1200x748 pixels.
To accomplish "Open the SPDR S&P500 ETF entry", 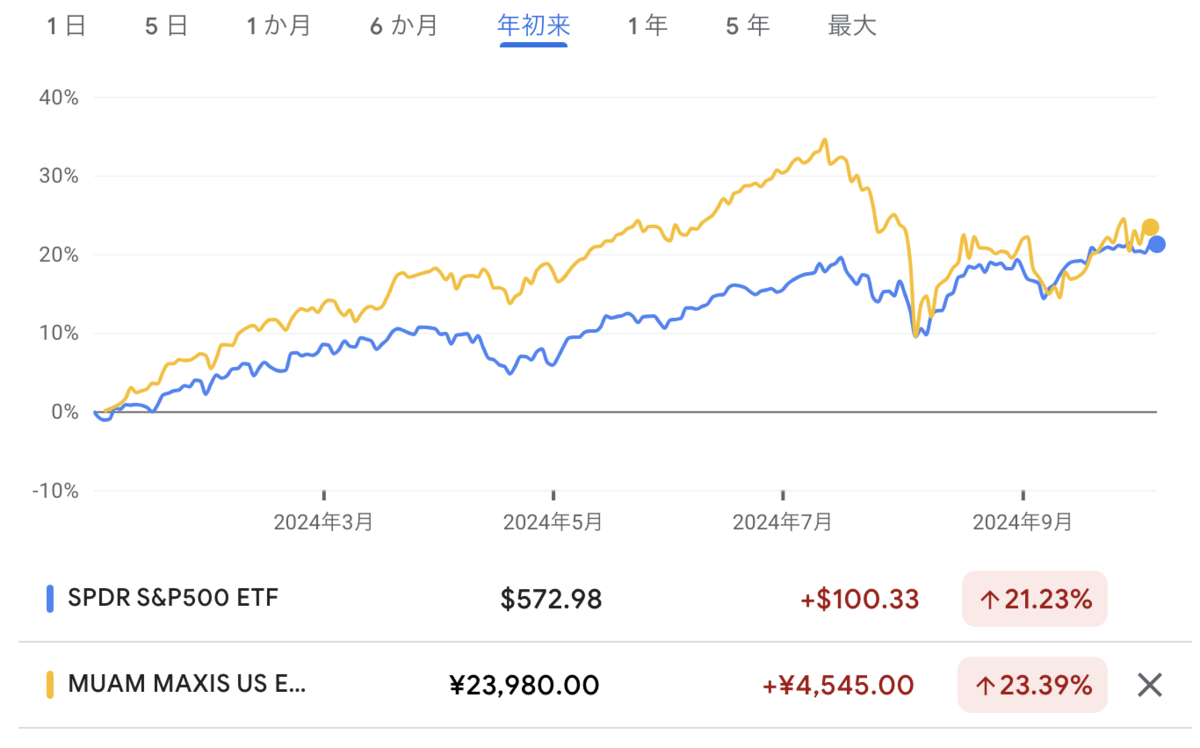I will tap(173, 598).
